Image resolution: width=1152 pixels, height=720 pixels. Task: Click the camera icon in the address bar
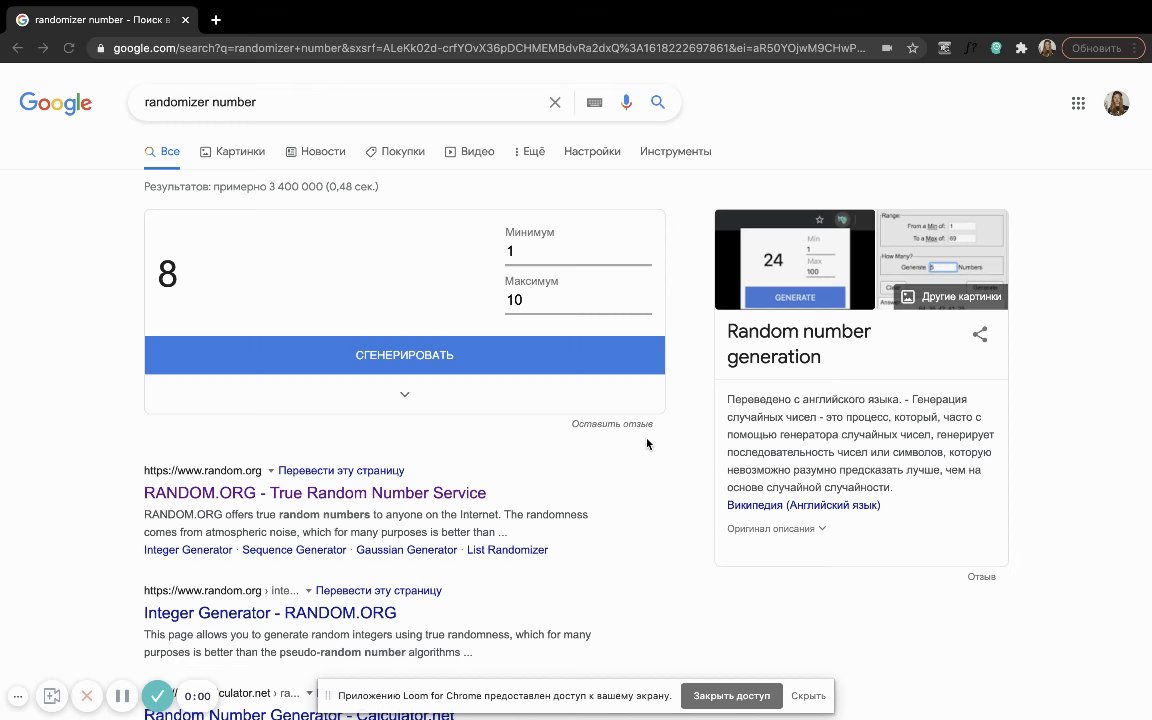[x=887, y=48]
